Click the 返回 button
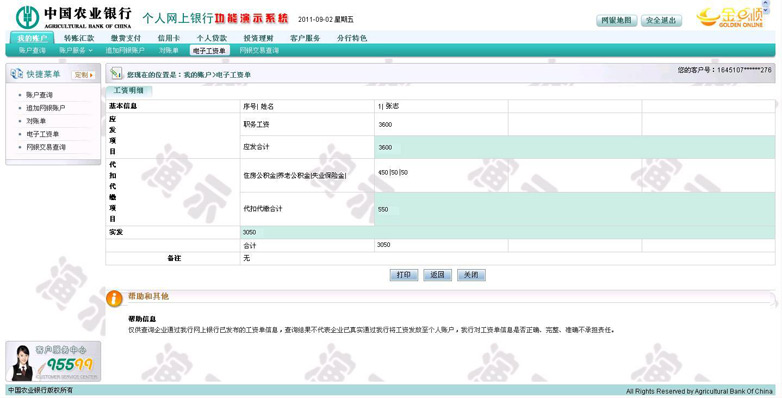 click(x=437, y=275)
